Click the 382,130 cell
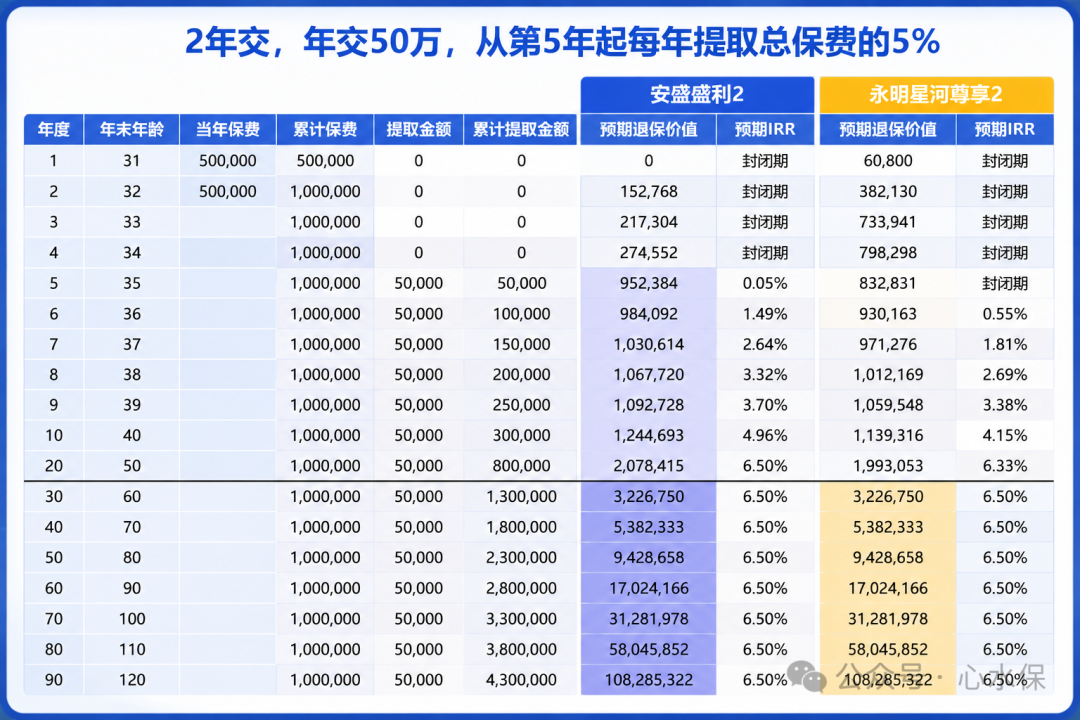 click(x=888, y=192)
